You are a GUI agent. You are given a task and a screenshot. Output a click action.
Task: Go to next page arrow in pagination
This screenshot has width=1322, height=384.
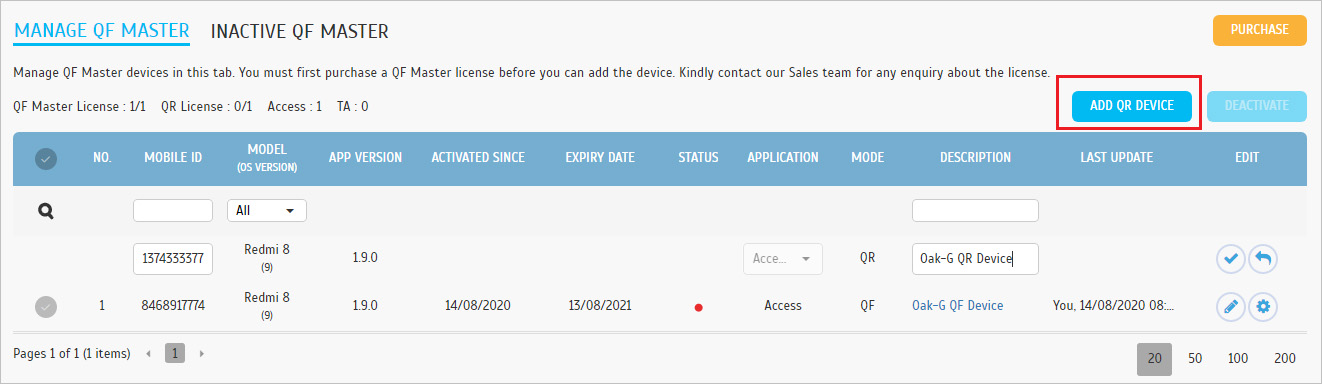201,354
